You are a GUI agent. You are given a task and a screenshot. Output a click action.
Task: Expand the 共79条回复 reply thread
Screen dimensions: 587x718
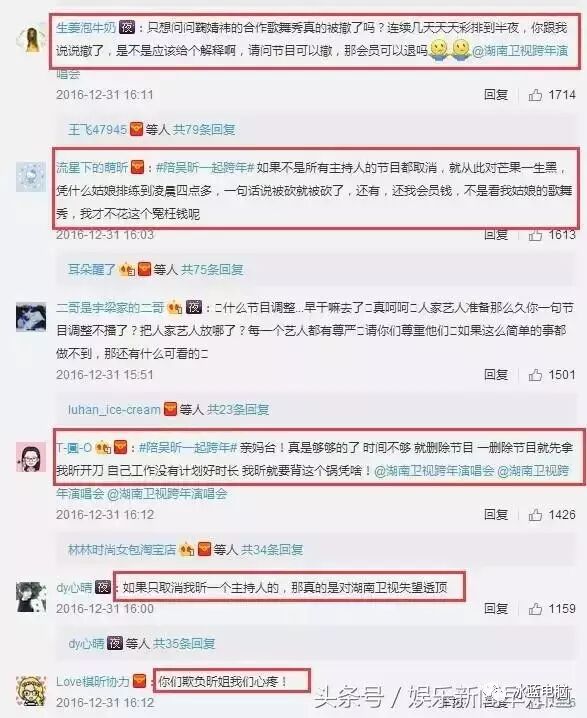pyautogui.click(x=204, y=130)
